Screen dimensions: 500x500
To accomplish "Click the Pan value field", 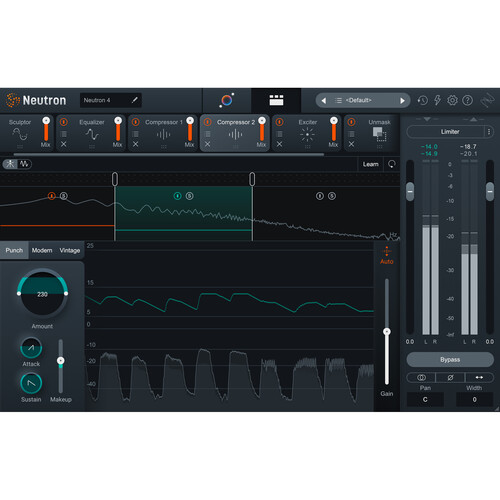I will (x=425, y=399).
